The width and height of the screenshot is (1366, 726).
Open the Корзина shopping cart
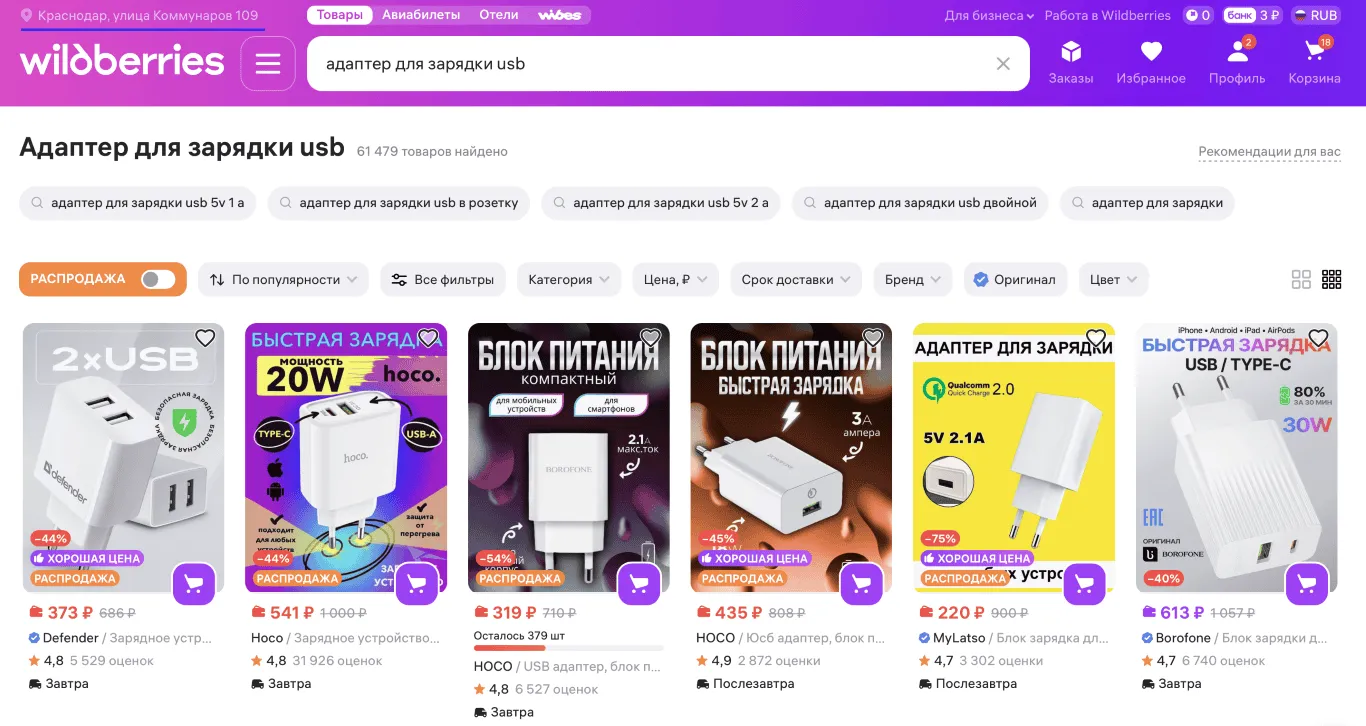click(x=1314, y=62)
